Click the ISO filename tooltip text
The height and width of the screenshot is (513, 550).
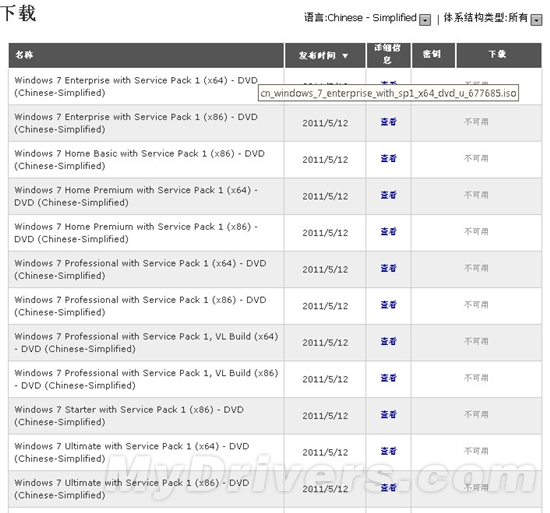(388, 93)
